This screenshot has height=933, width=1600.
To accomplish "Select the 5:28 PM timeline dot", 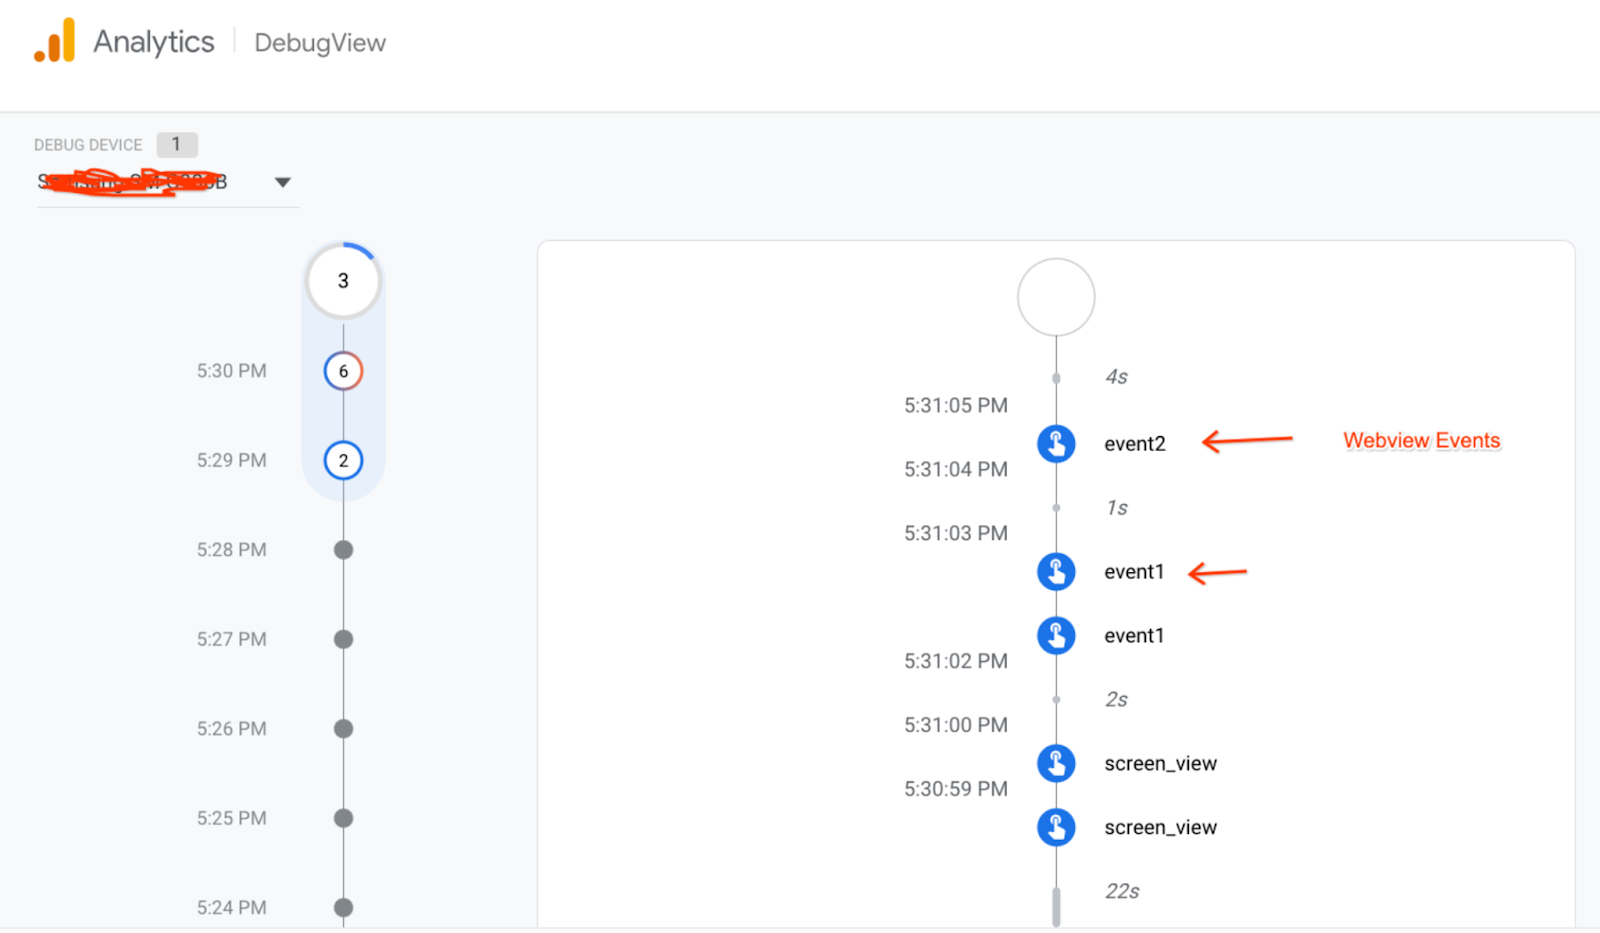I will [x=343, y=549].
